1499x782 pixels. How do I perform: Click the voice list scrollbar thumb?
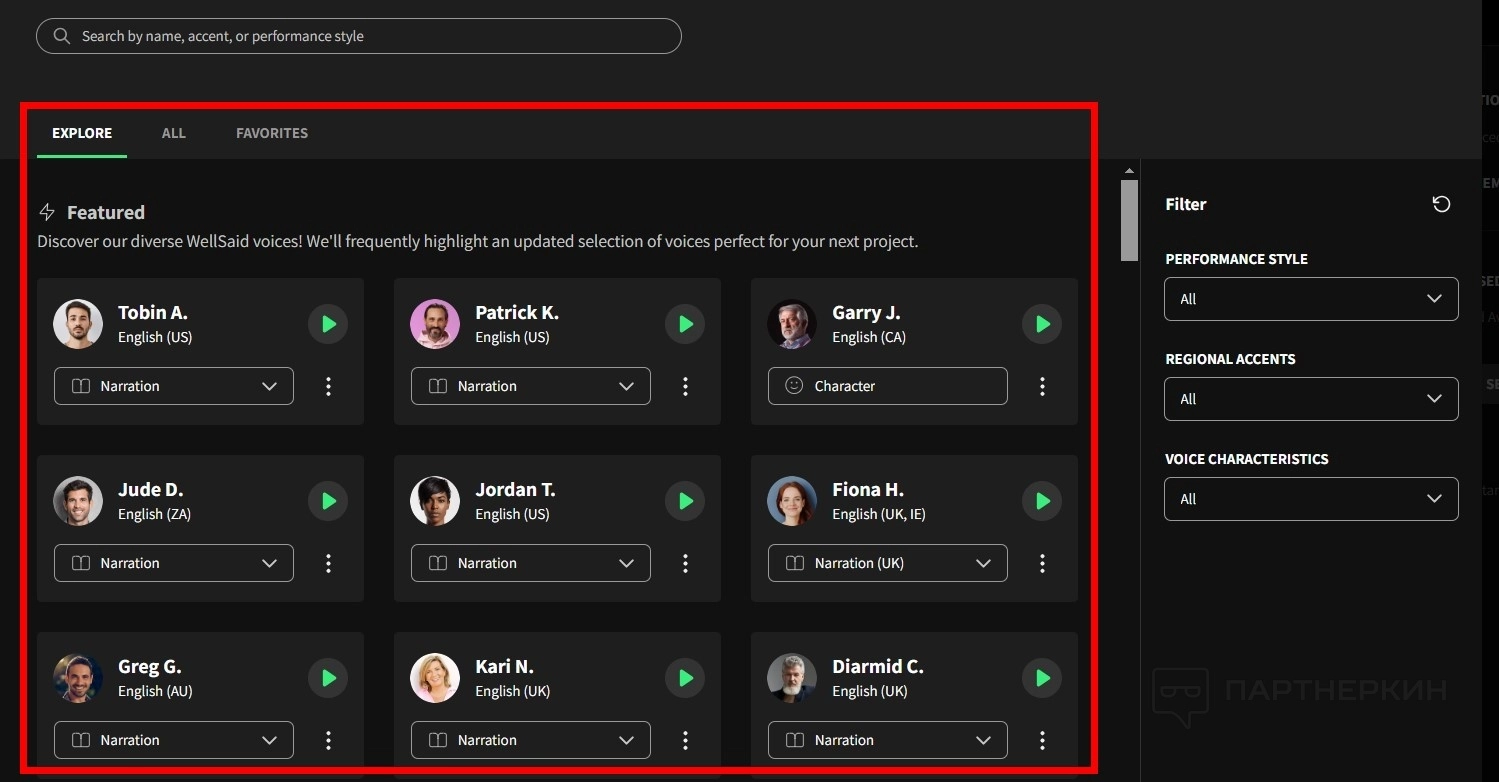pyautogui.click(x=1129, y=220)
